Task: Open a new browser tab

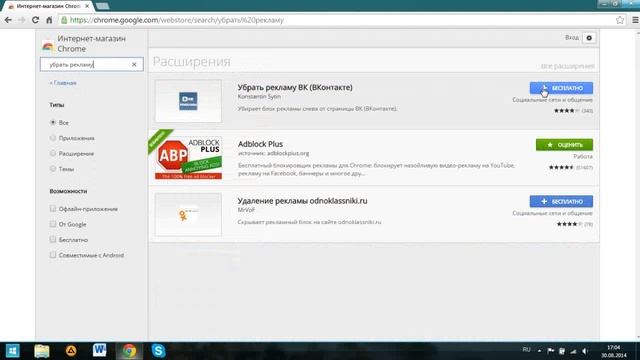Action: click(x=102, y=6)
